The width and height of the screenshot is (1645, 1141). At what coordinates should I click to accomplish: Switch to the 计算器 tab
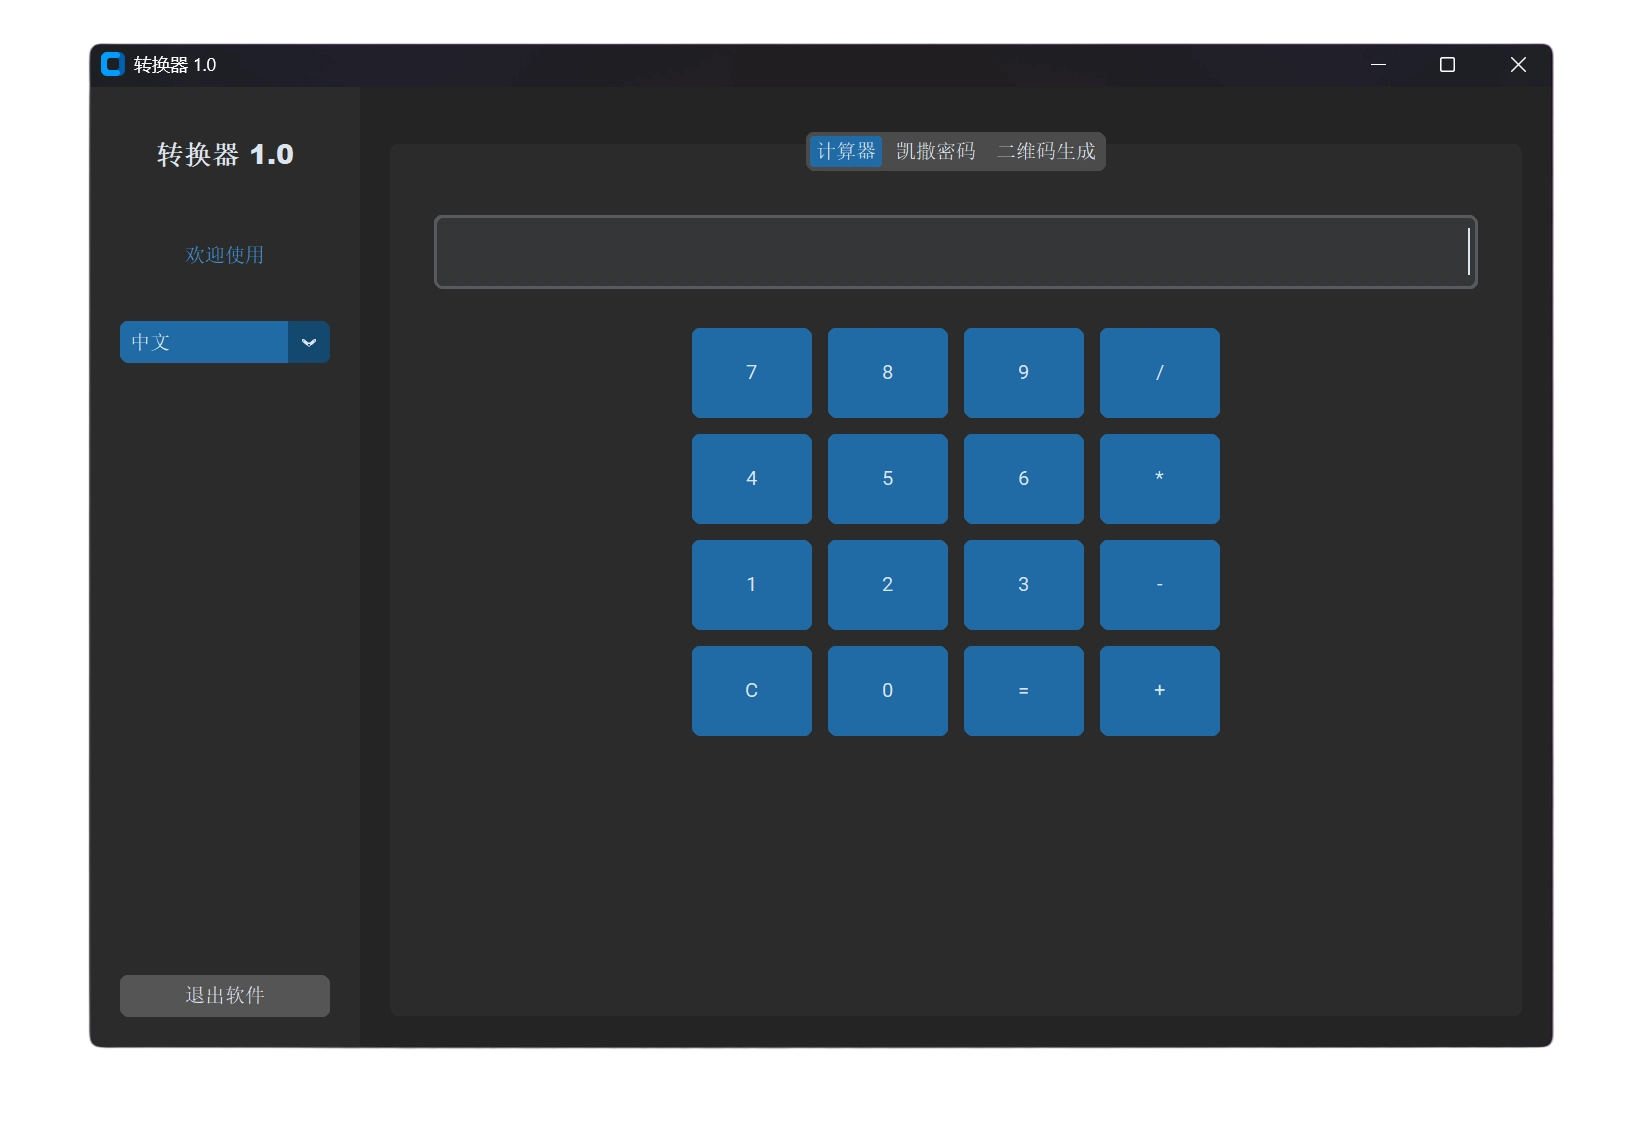pos(846,151)
